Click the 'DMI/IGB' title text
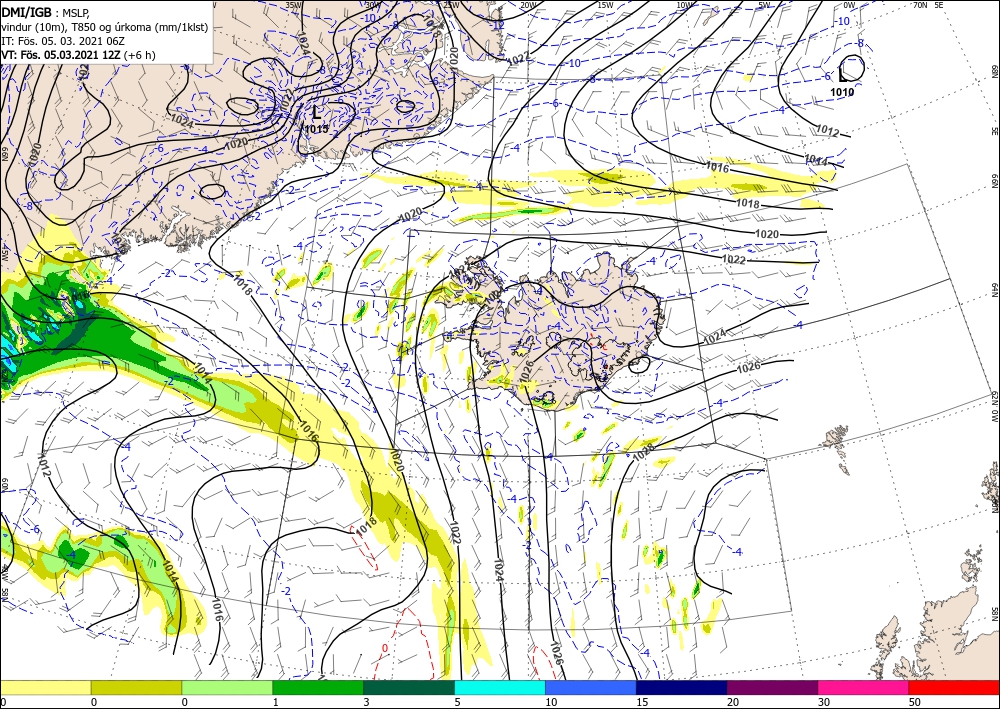1000x709 pixels. pos(26,11)
